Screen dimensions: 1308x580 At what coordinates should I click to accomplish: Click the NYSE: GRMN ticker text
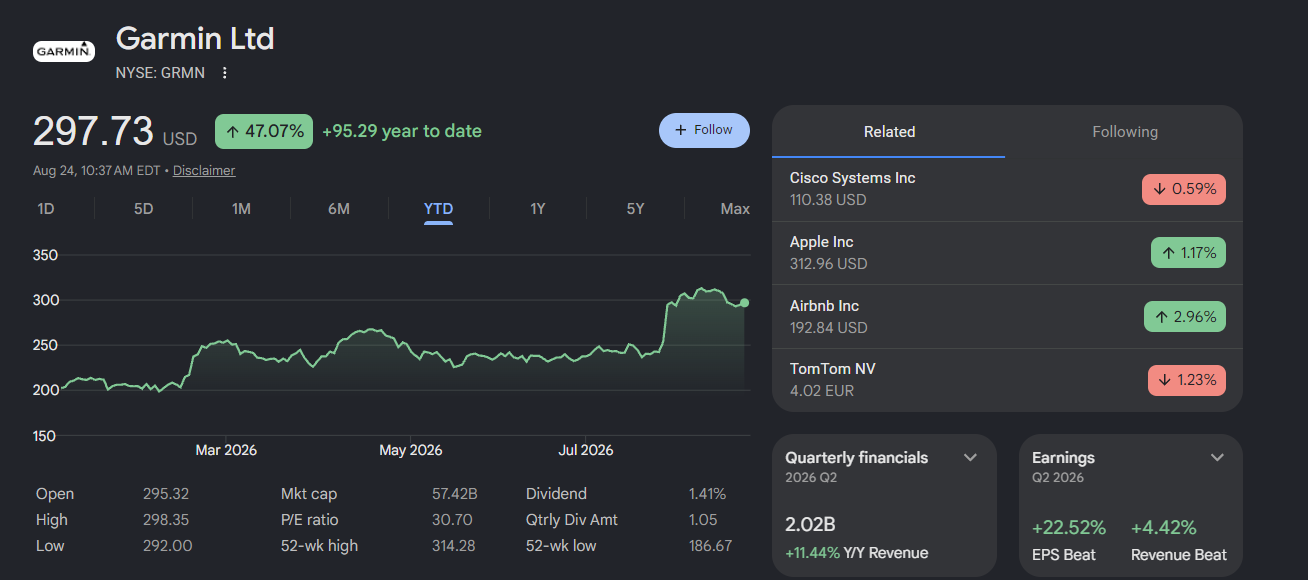coord(162,73)
